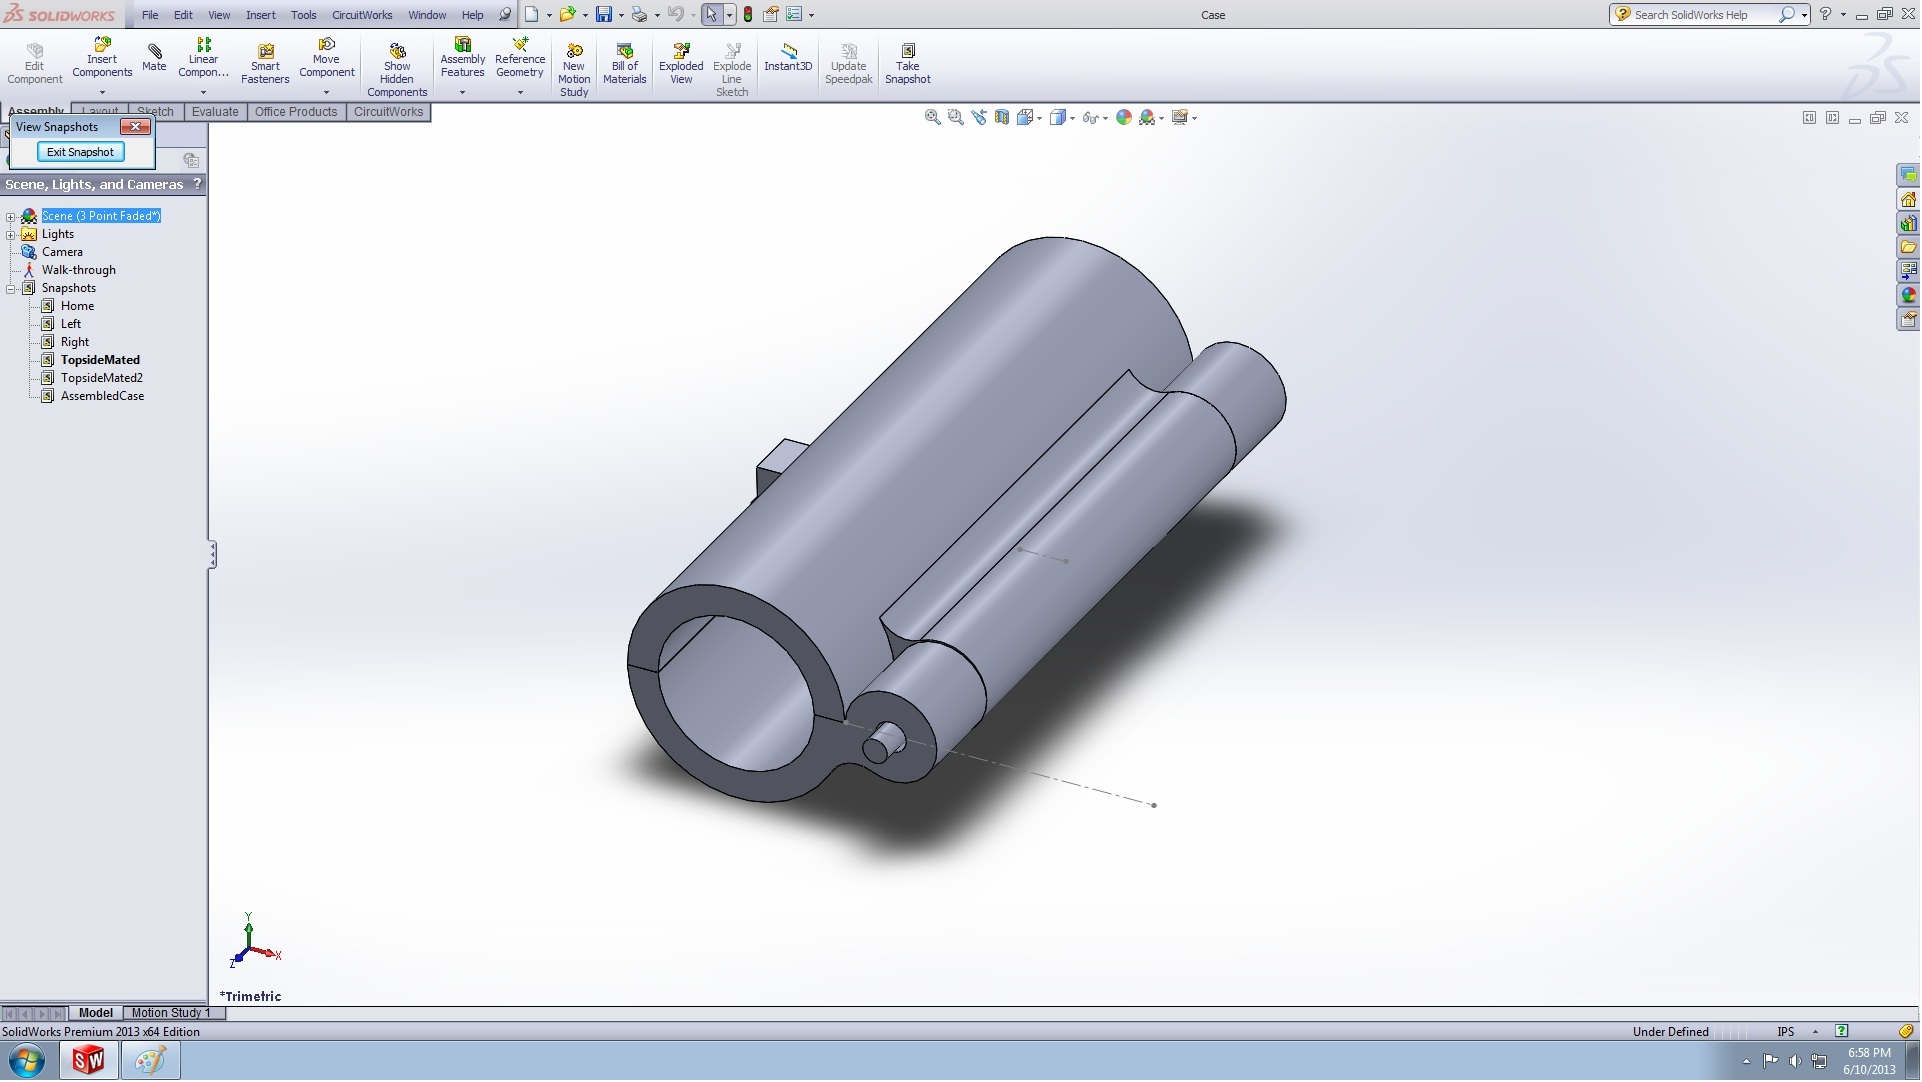Open the Tools menu
The height and width of the screenshot is (1082, 1922).
303,15
